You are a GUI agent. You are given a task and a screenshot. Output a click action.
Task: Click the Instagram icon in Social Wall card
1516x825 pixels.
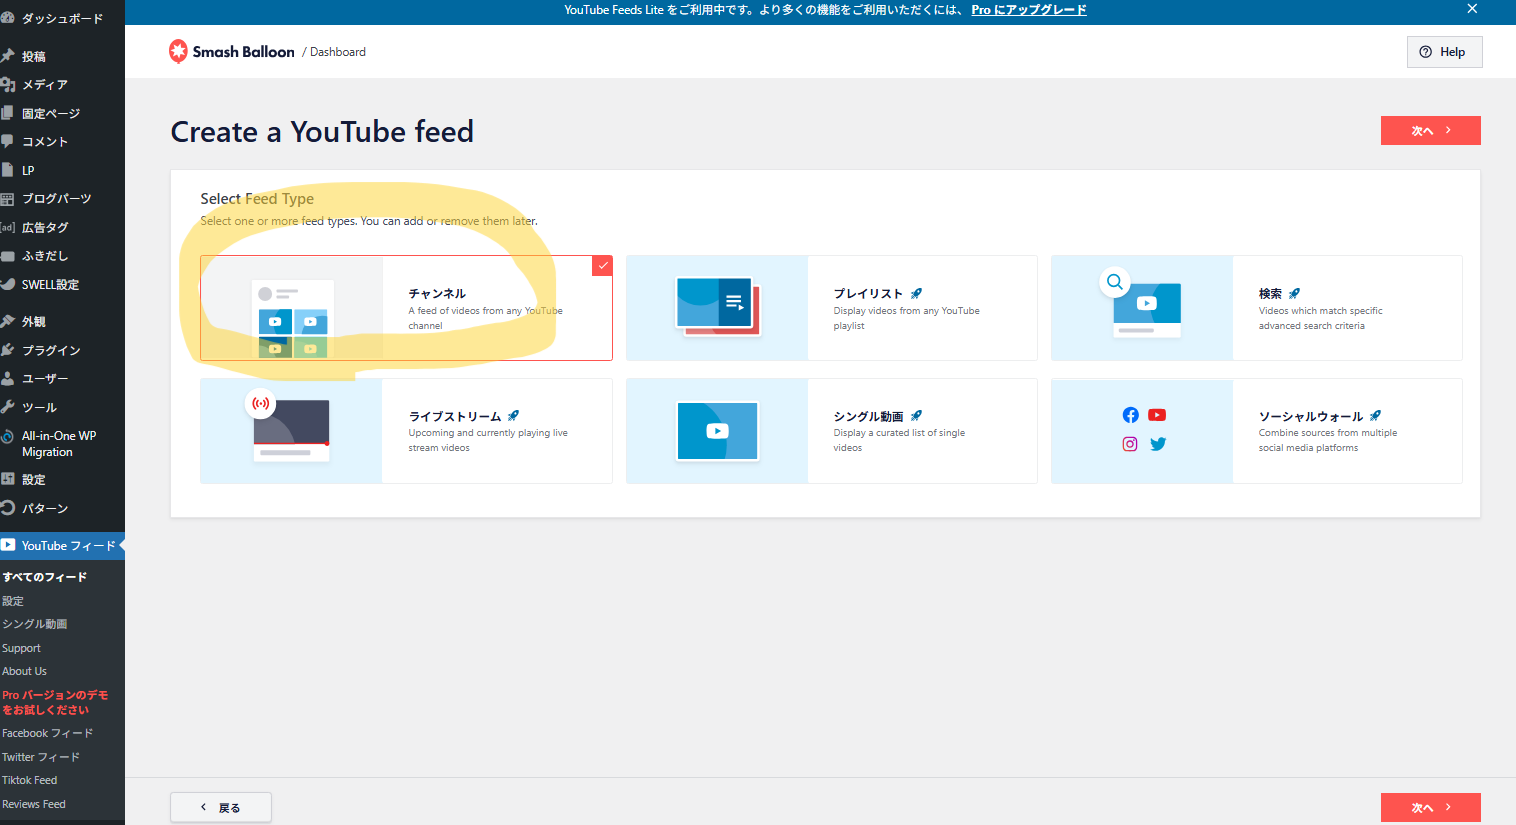tap(1130, 444)
